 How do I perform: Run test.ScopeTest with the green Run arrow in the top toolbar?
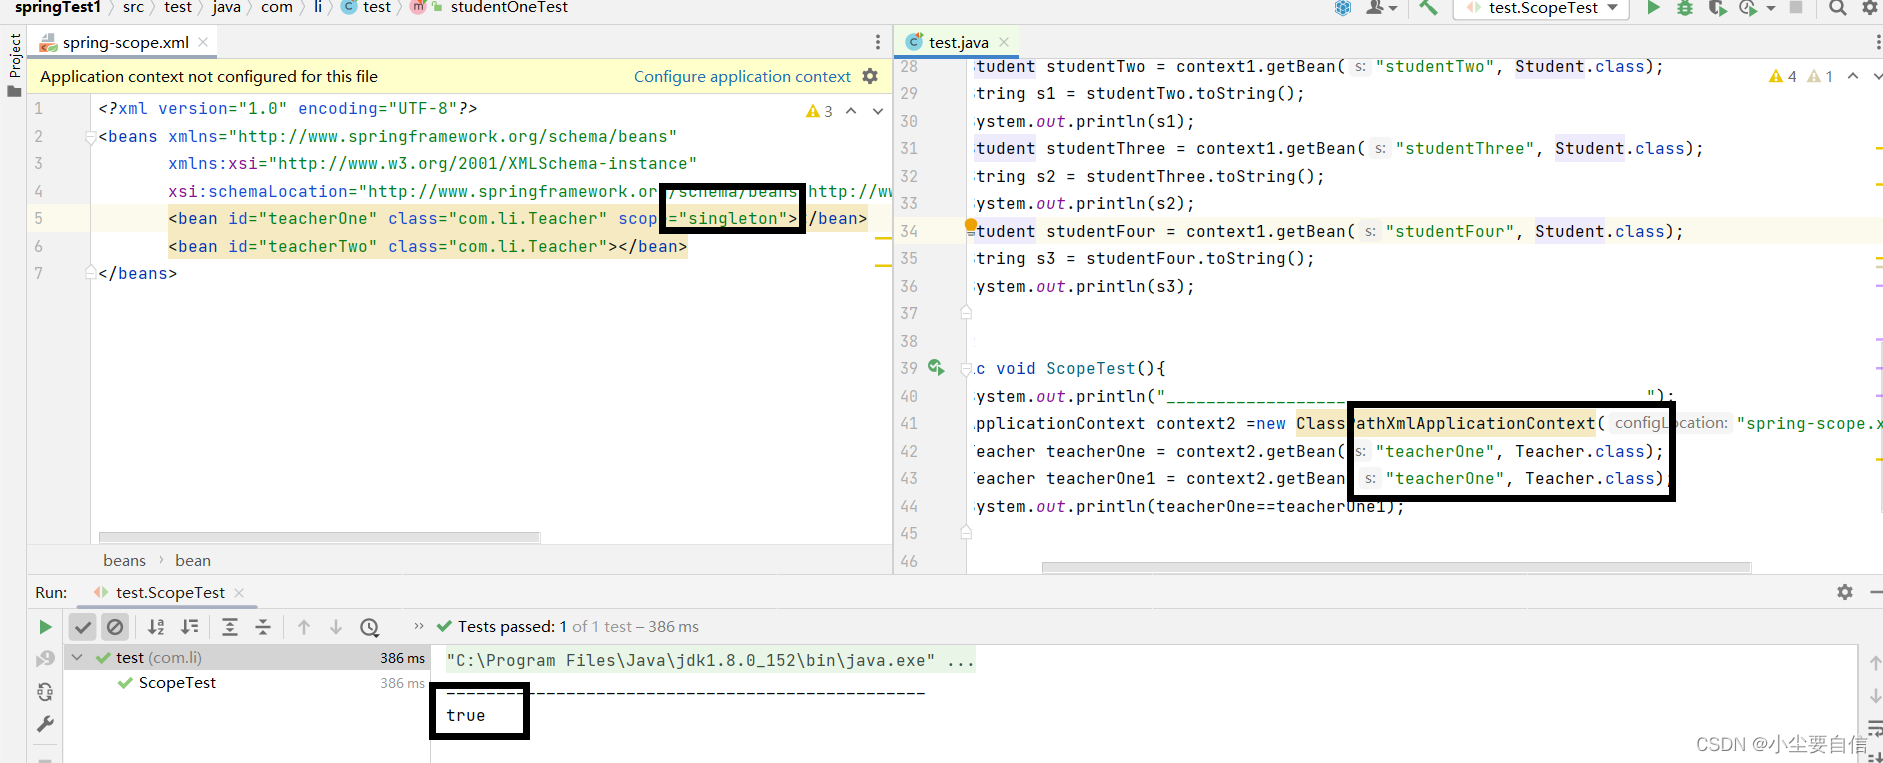coord(1653,8)
